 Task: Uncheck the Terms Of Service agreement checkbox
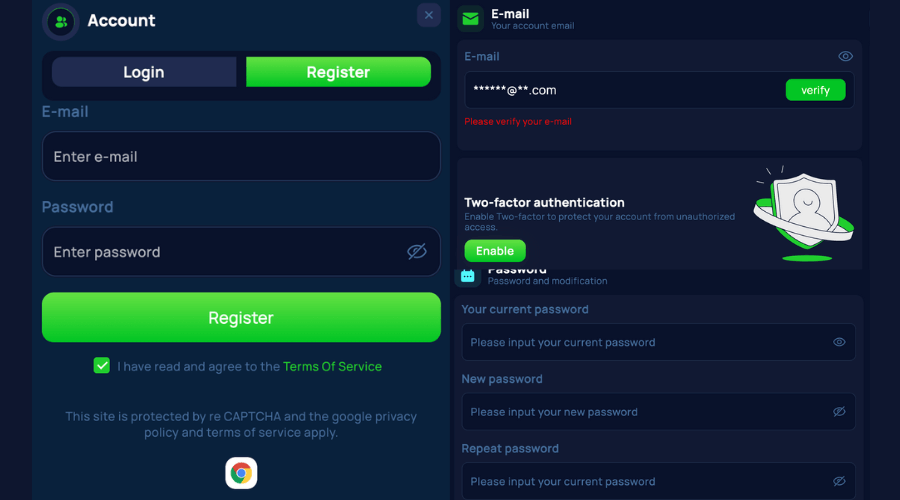click(102, 366)
